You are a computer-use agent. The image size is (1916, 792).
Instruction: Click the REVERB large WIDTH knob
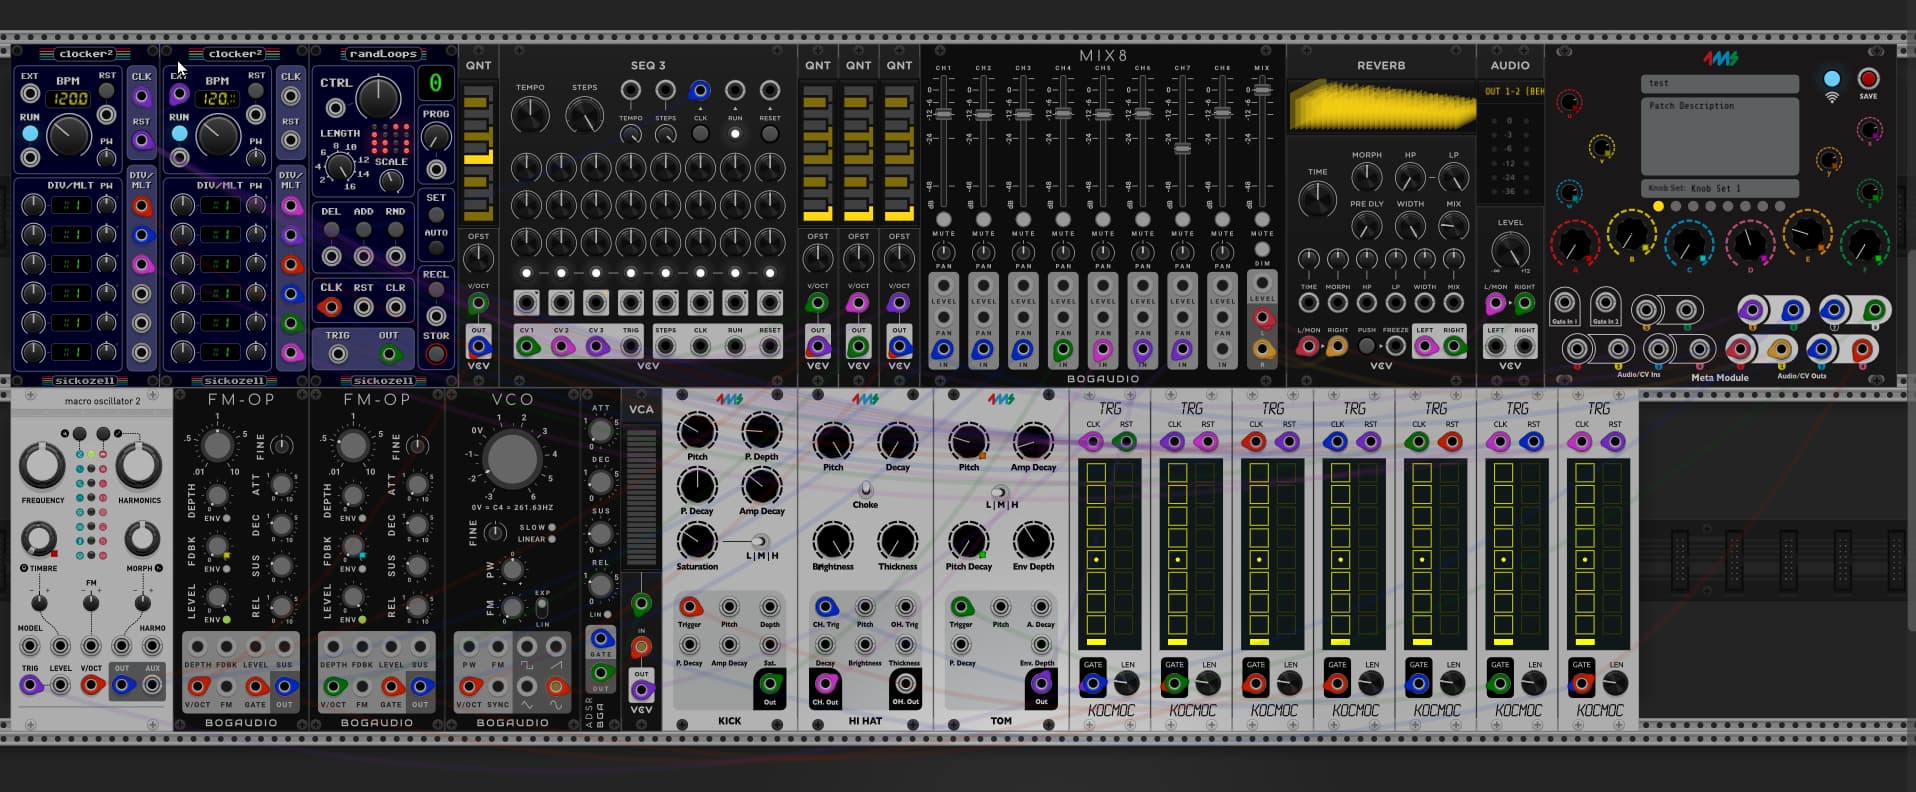[x=1410, y=226]
